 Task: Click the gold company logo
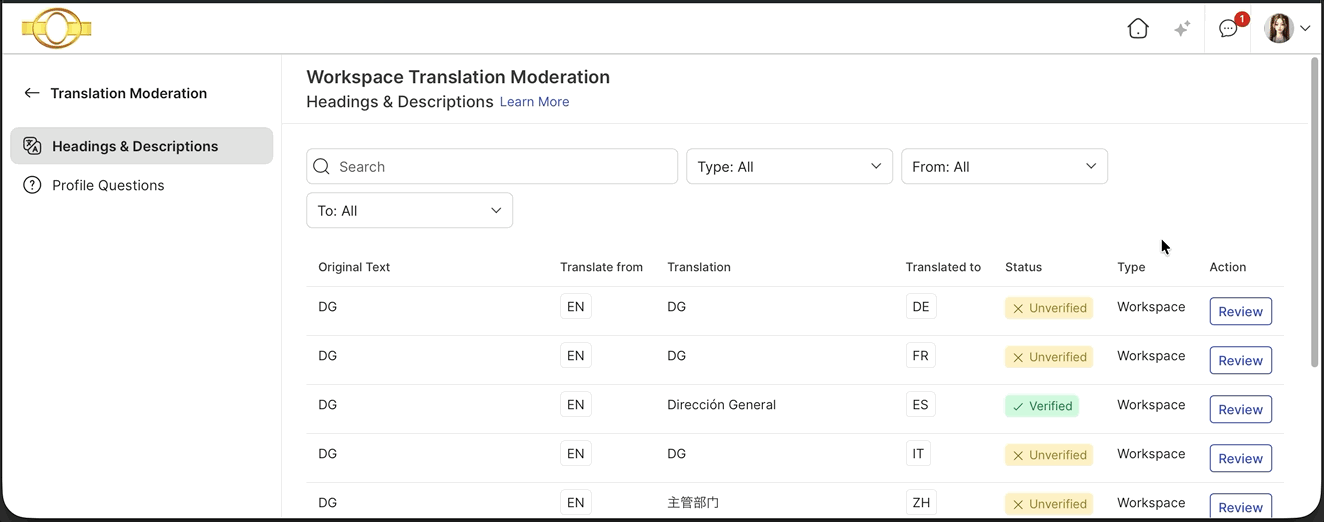57,29
